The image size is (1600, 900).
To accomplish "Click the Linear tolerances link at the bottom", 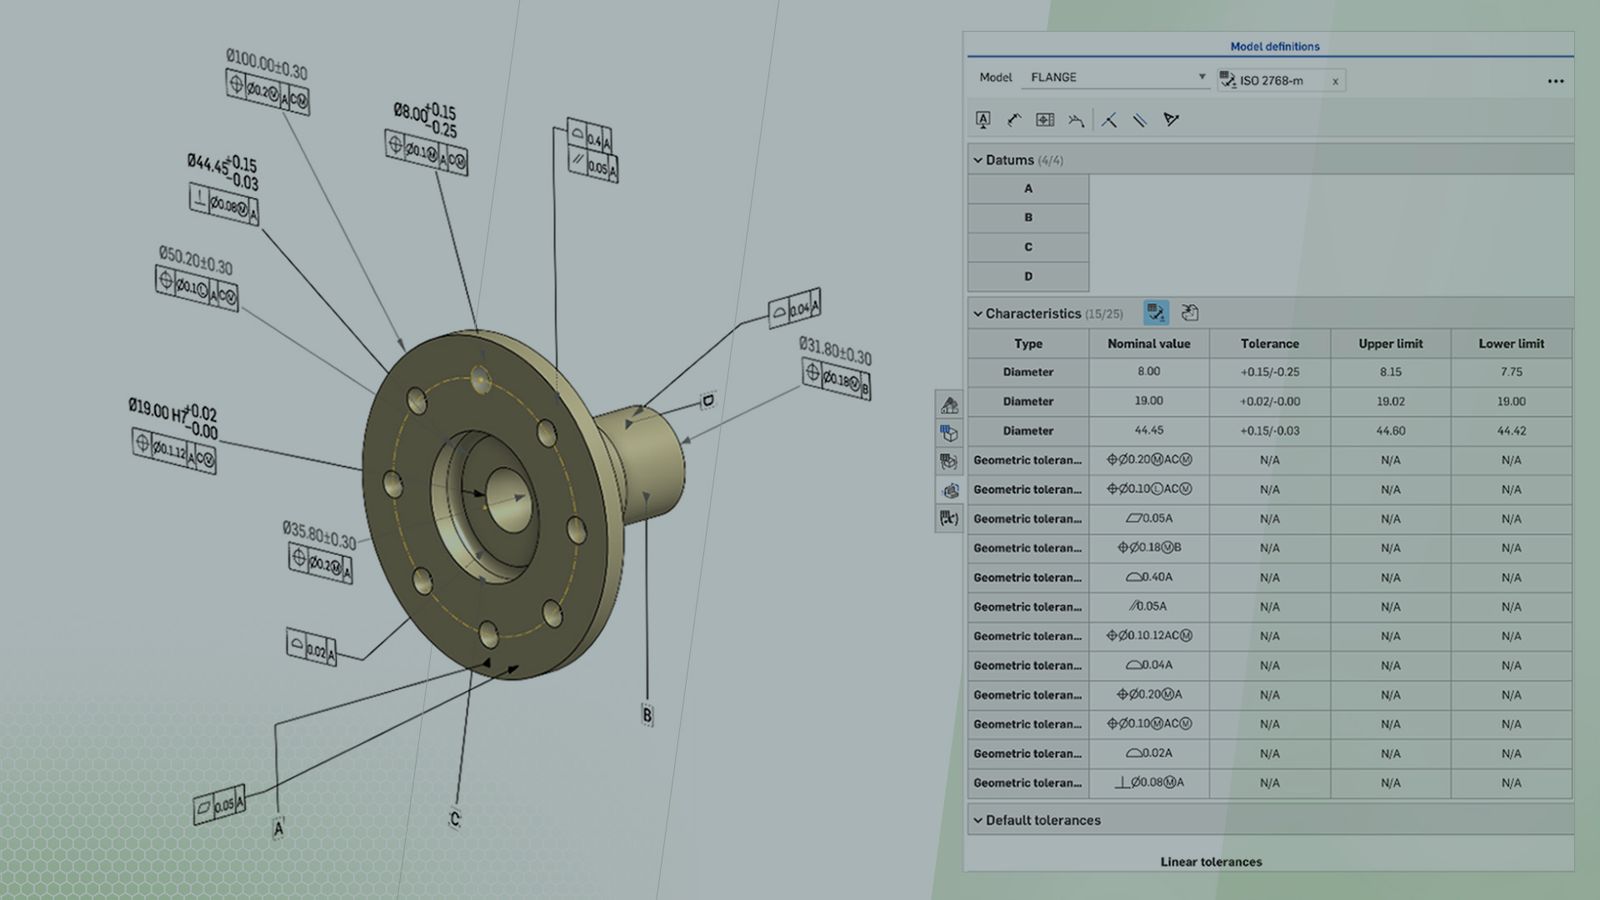I will (x=1210, y=861).
